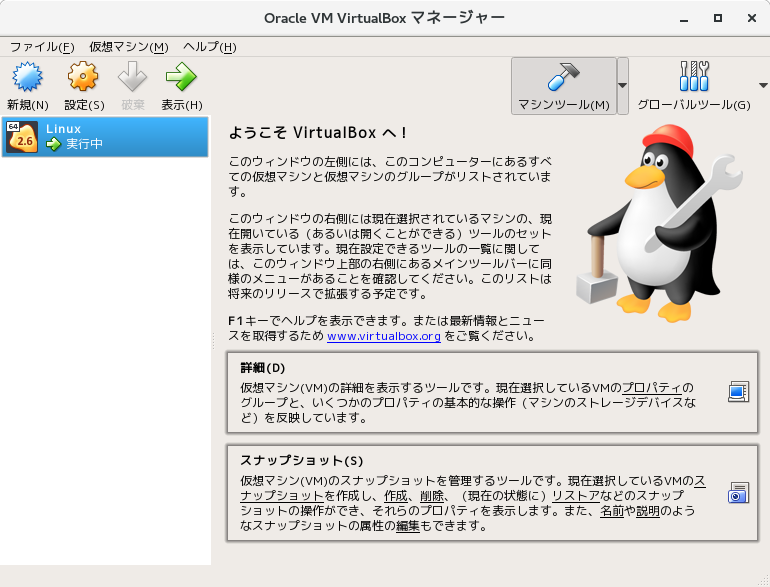Viewport: 770px width, 587px height.
Task: Open the ヘルプ(H) menu
Action: pyautogui.click(x=210, y=47)
